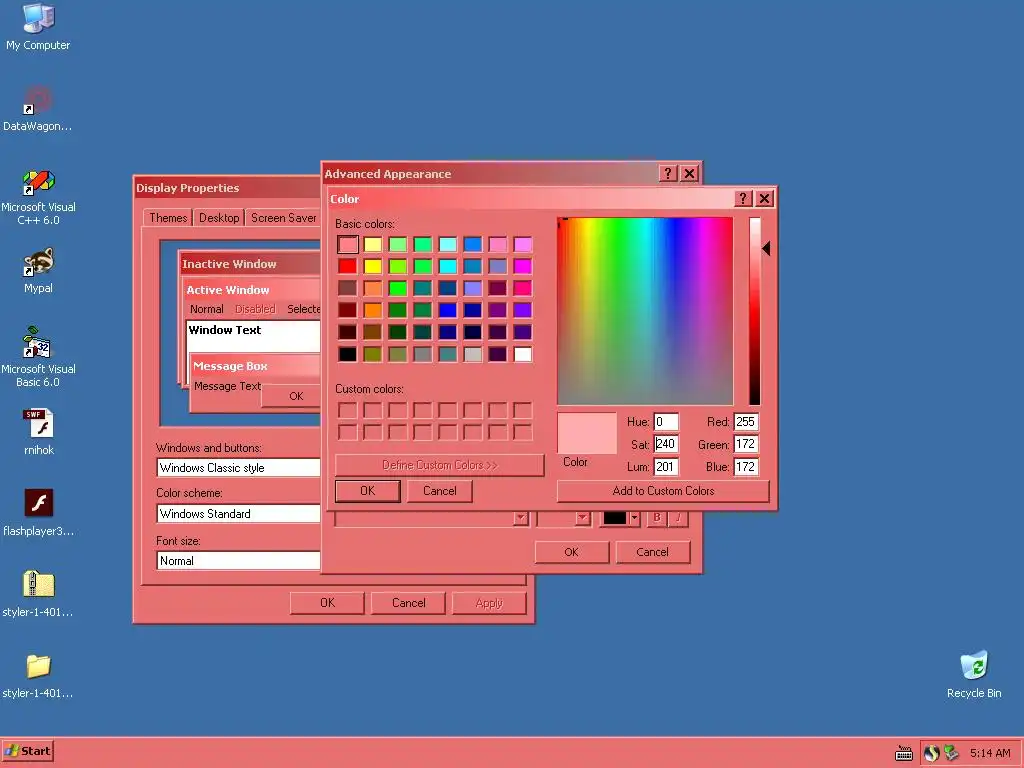The height and width of the screenshot is (768, 1024).
Task: Open the Color scheme dropdown
Action: pyautogui.click(x=238, y=514)
